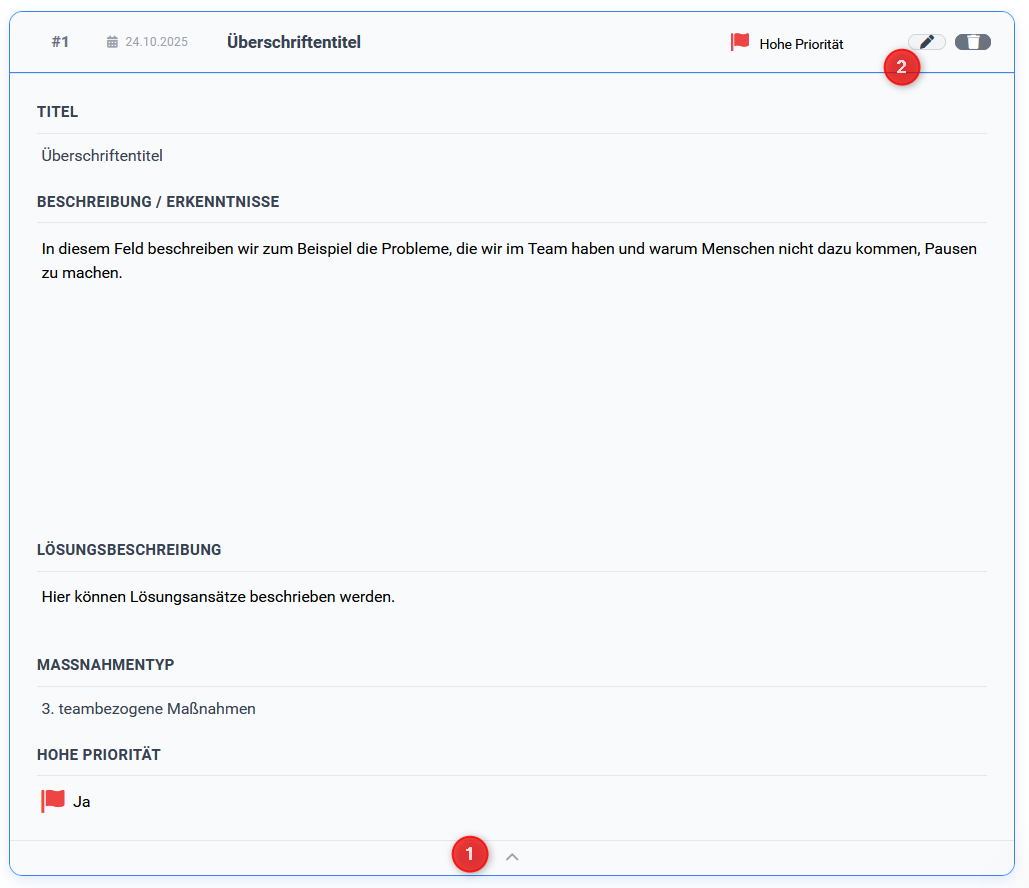Click the calendar icon beside the date
Image resolution: width=1029 pixels, height=888 pixels.
click(112, 42)
